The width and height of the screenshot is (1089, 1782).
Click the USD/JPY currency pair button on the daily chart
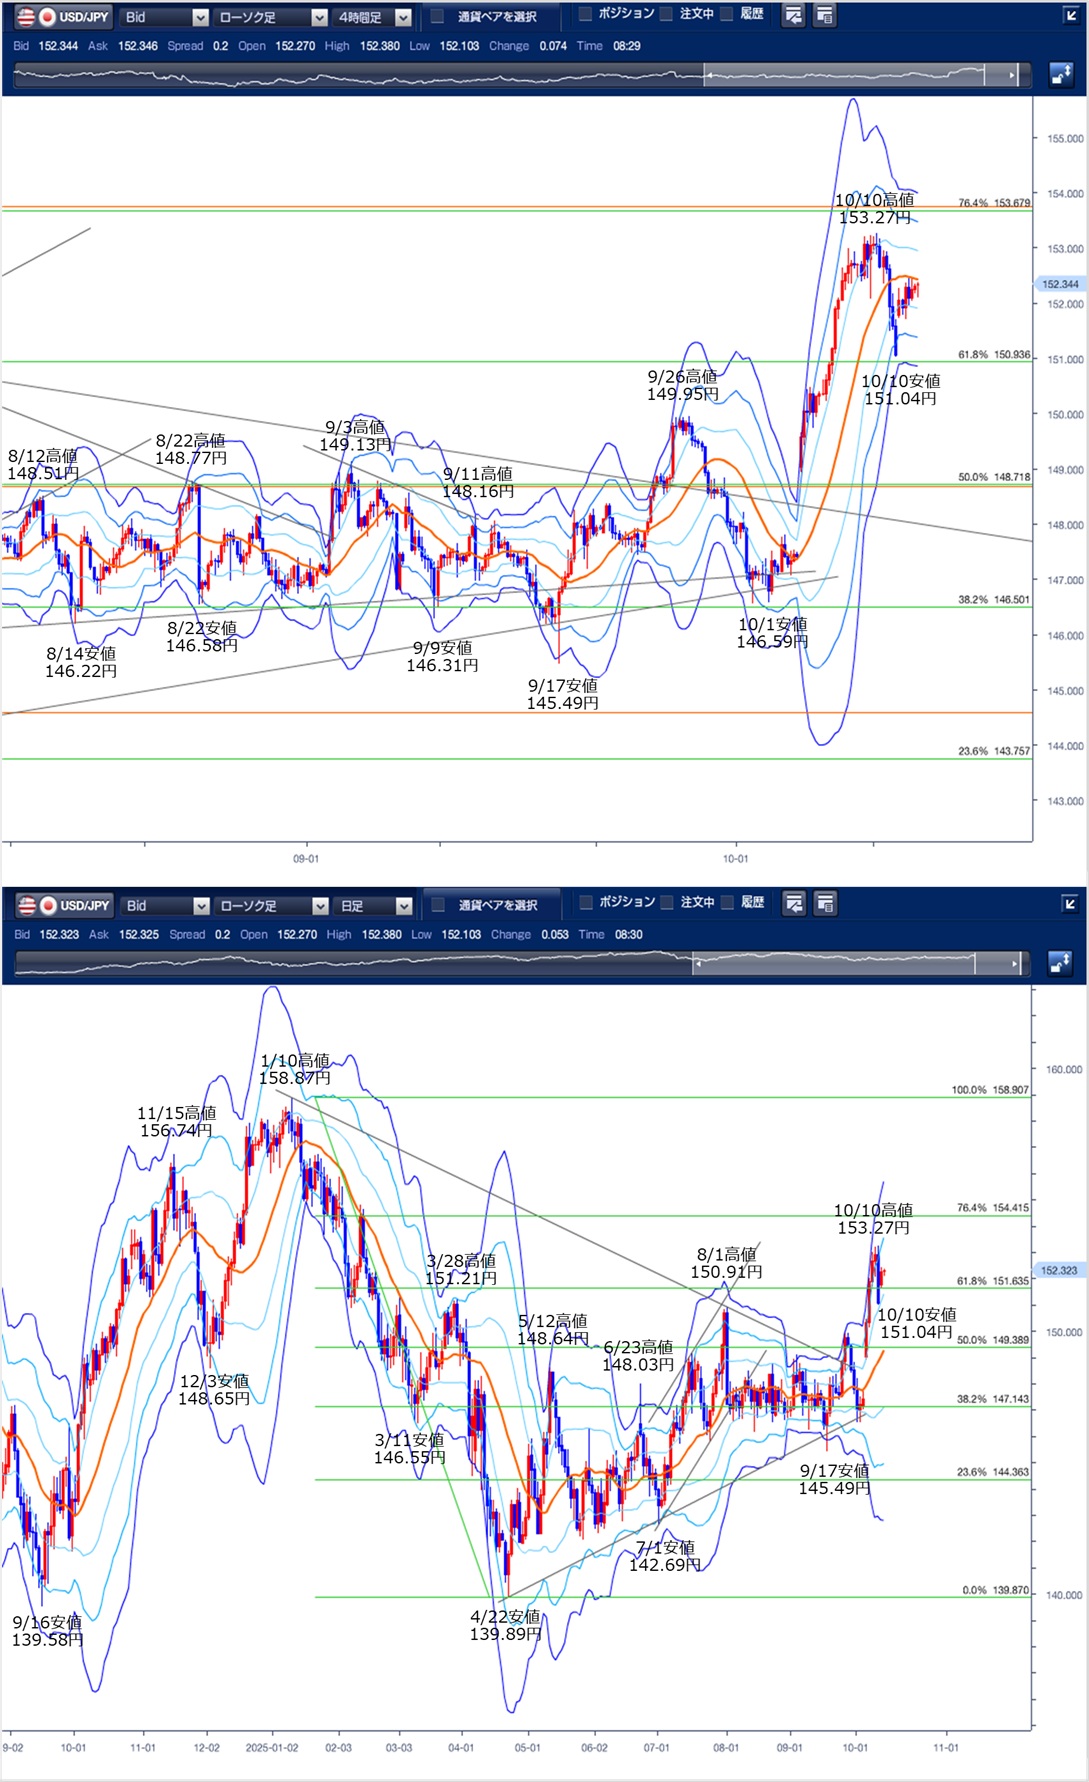pos(64,905)
